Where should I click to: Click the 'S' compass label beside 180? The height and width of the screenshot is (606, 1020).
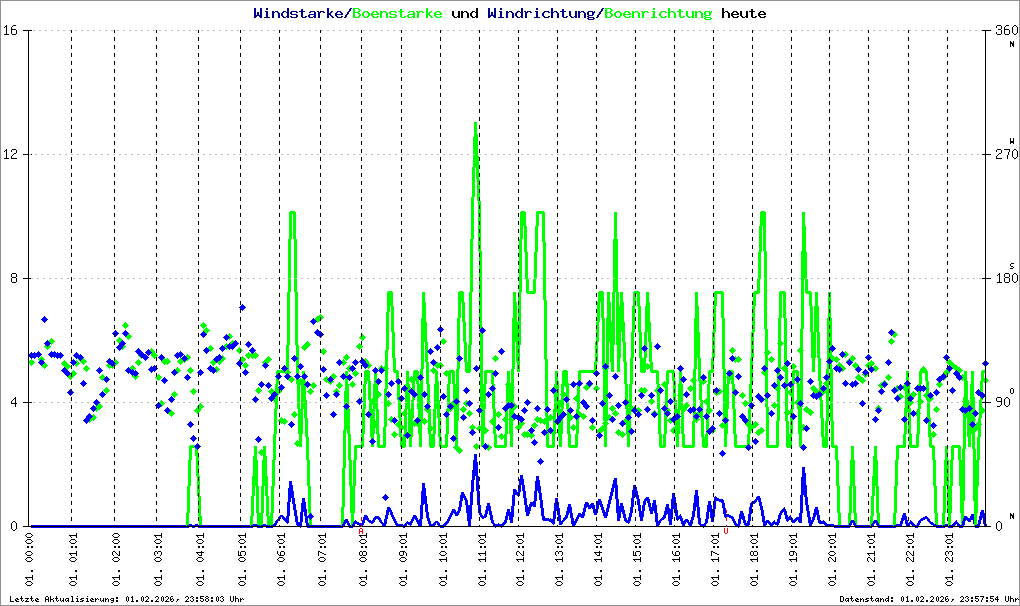[1012, 266]
